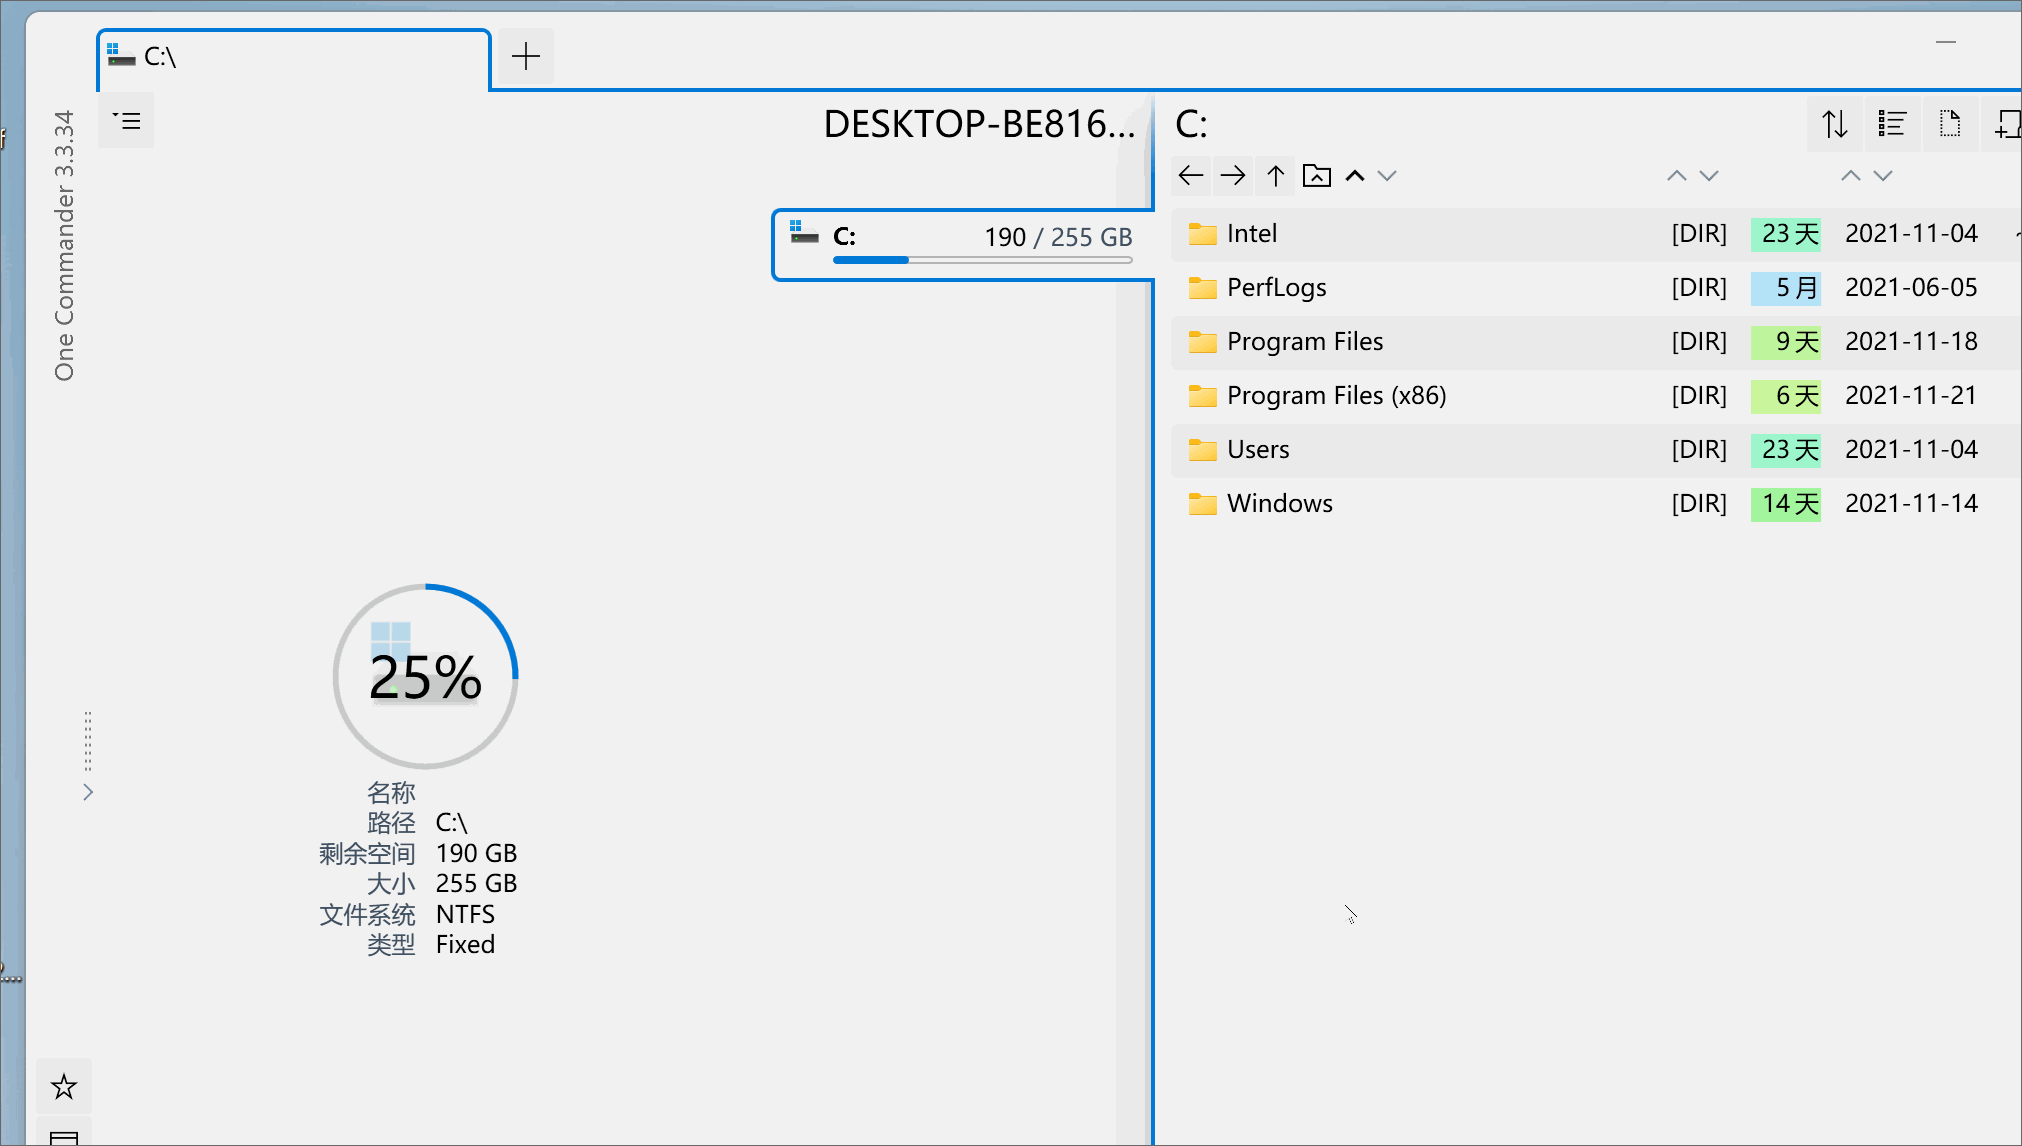Go back with the left arrow
This screenshot has width=2022, height=1146.
click(1190, 176)
